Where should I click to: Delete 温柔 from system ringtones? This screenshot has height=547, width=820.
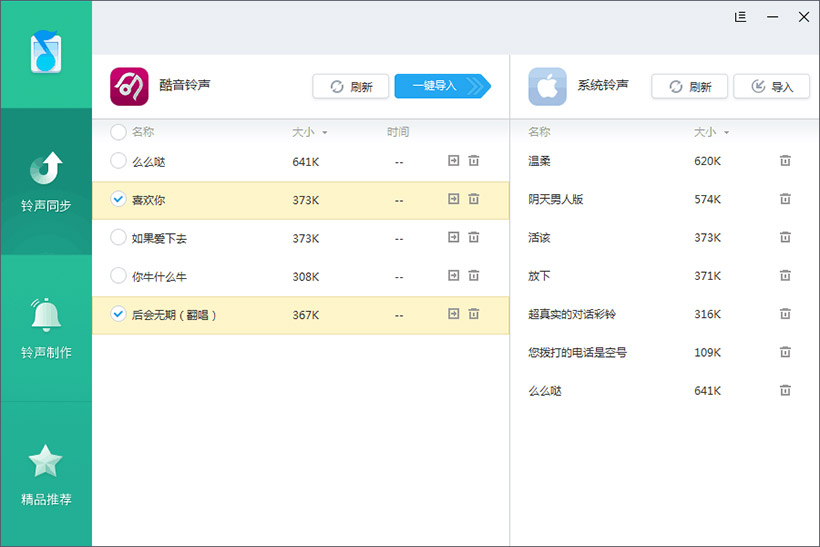785,161
